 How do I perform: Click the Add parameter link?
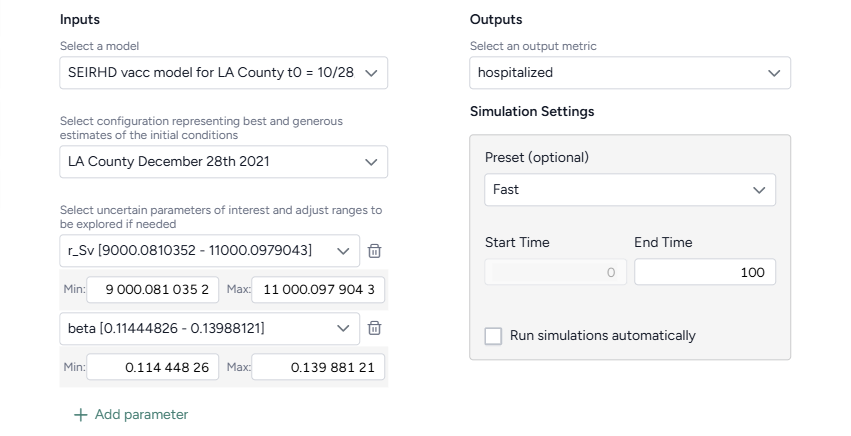(x=141, y=414)
